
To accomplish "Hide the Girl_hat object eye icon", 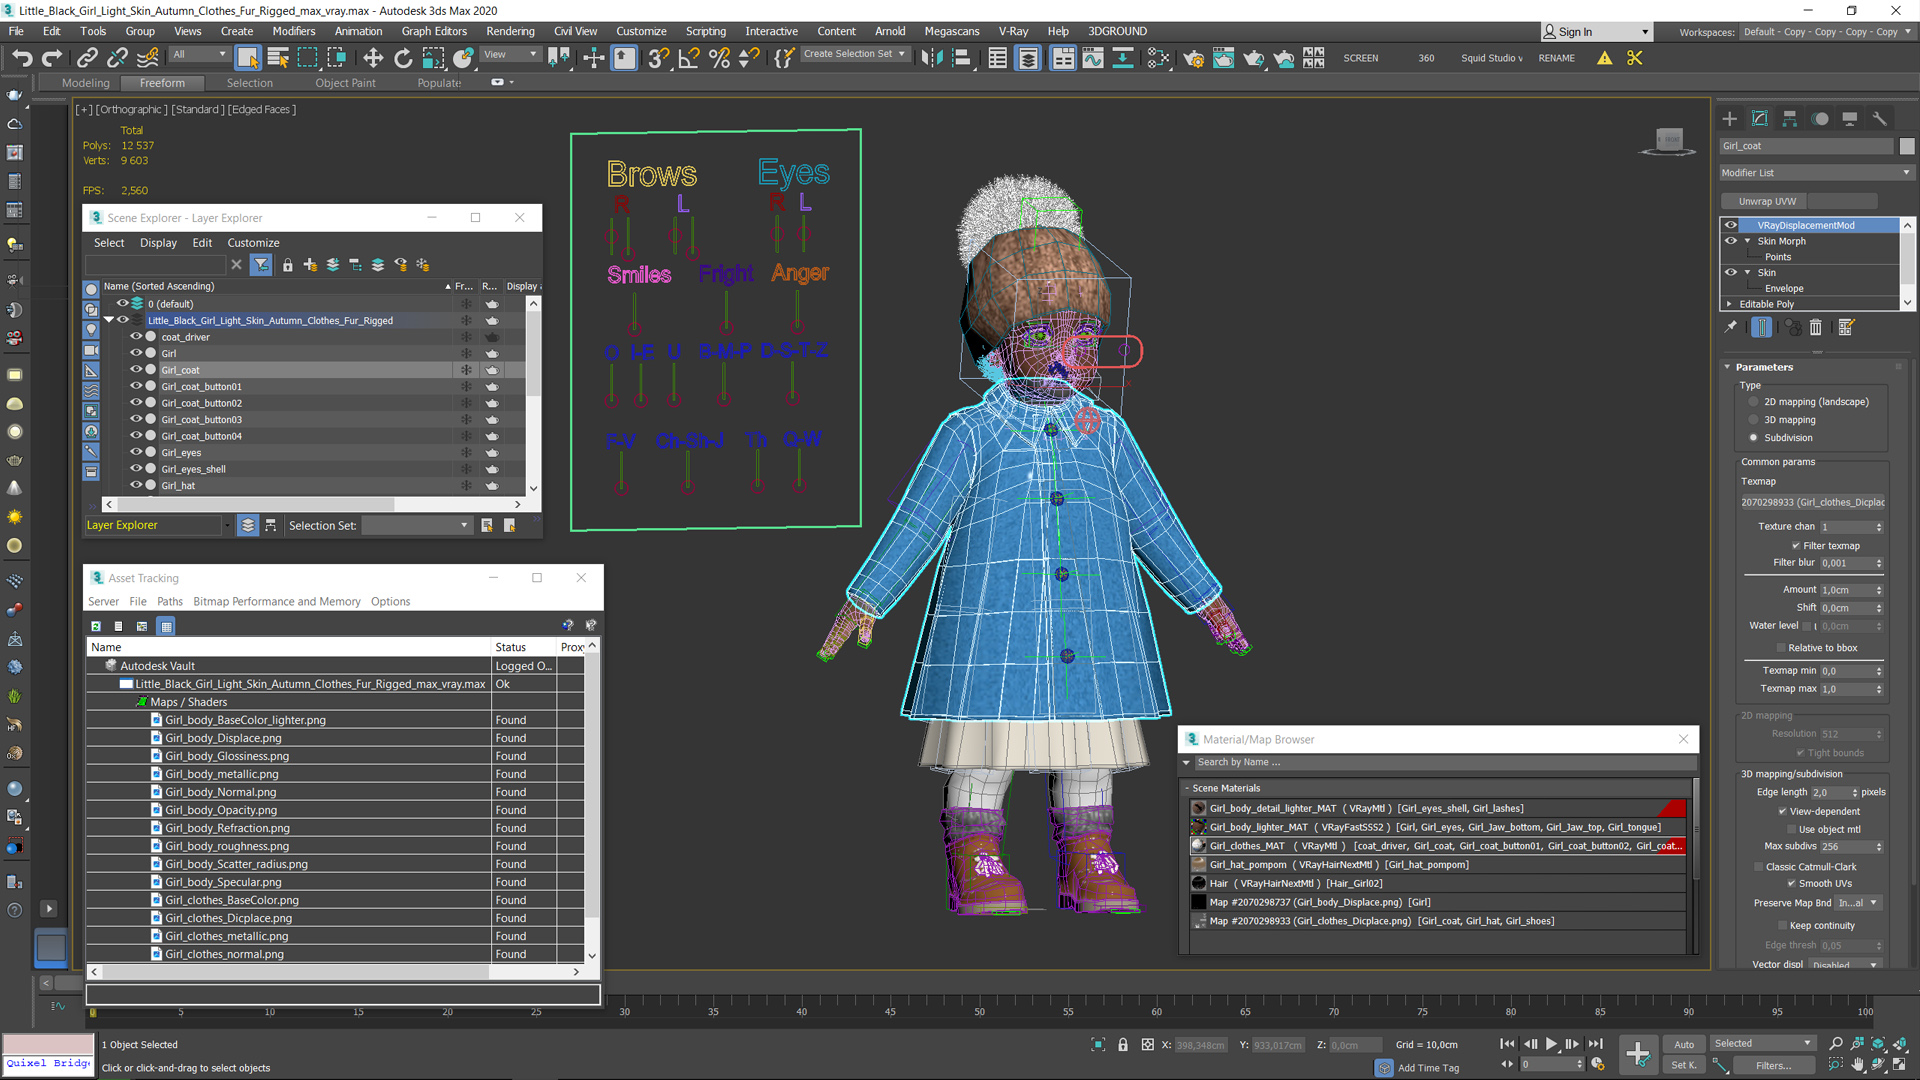I will [x=136, y=485].
